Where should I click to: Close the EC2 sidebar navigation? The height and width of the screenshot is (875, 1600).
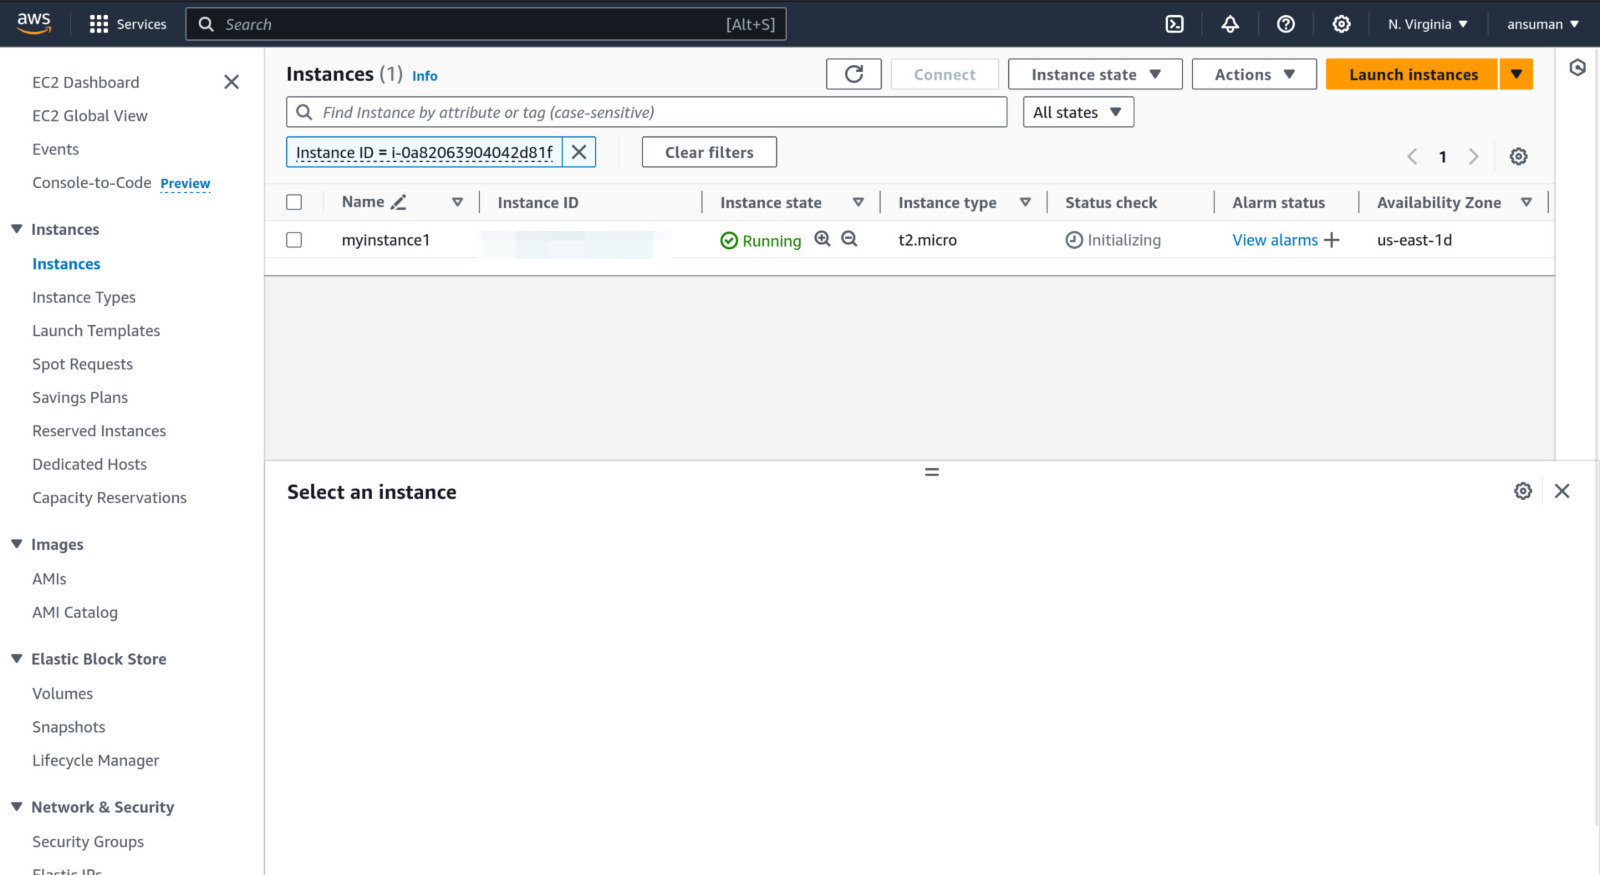point(231,82)
